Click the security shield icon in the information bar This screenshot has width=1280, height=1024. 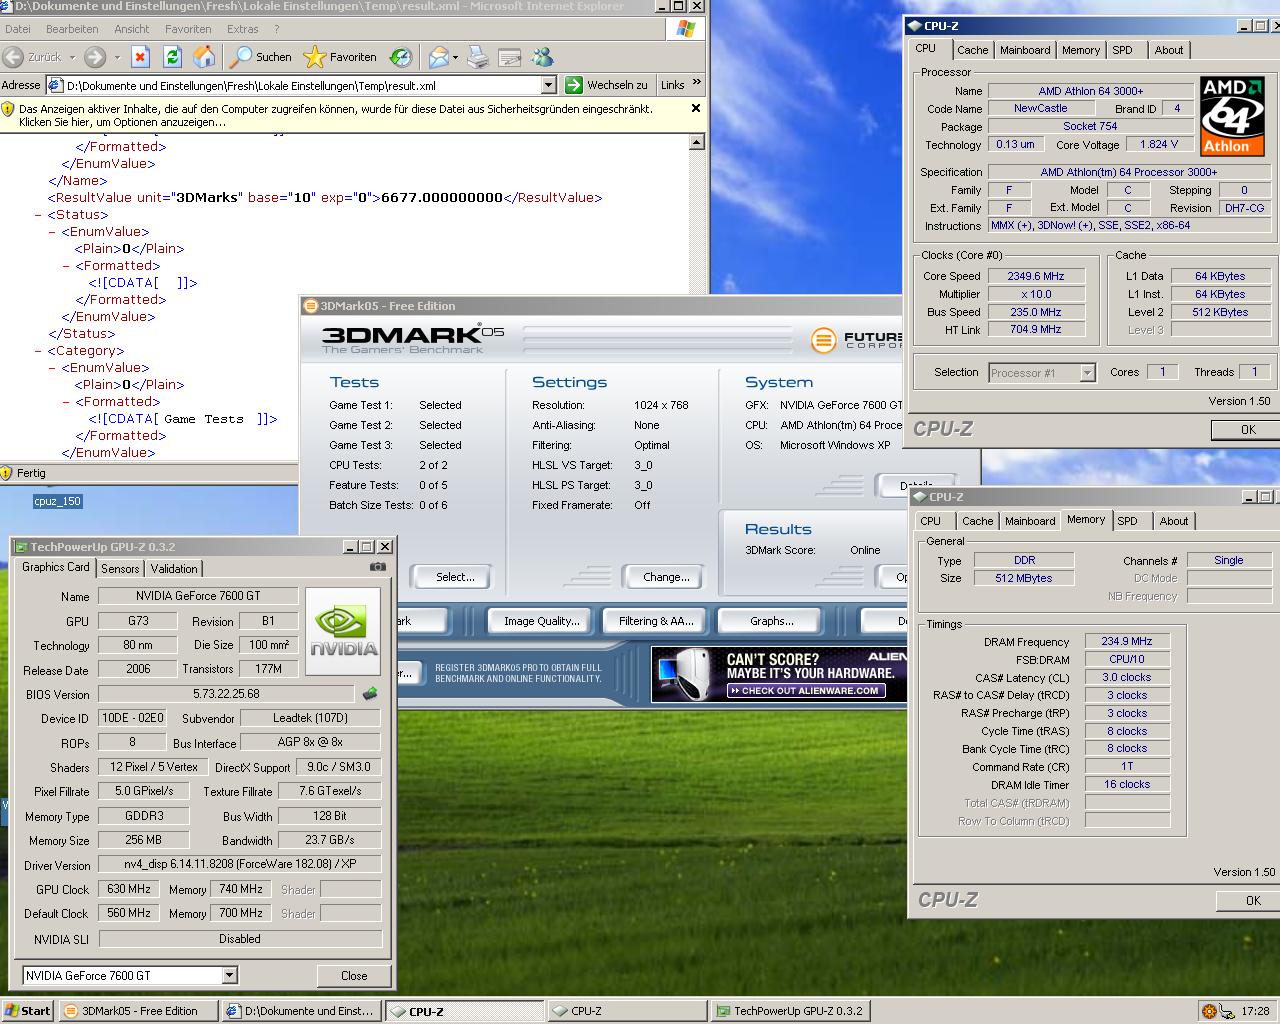coord(8,109)
